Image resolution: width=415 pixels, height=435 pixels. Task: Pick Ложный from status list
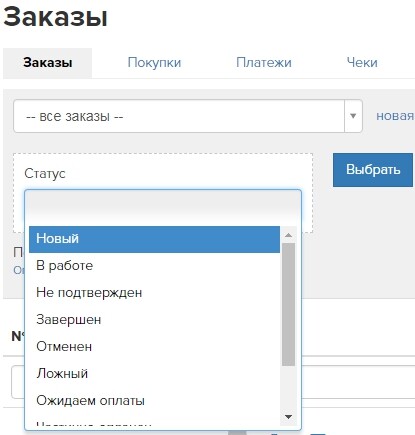click(x=154, y=374)
